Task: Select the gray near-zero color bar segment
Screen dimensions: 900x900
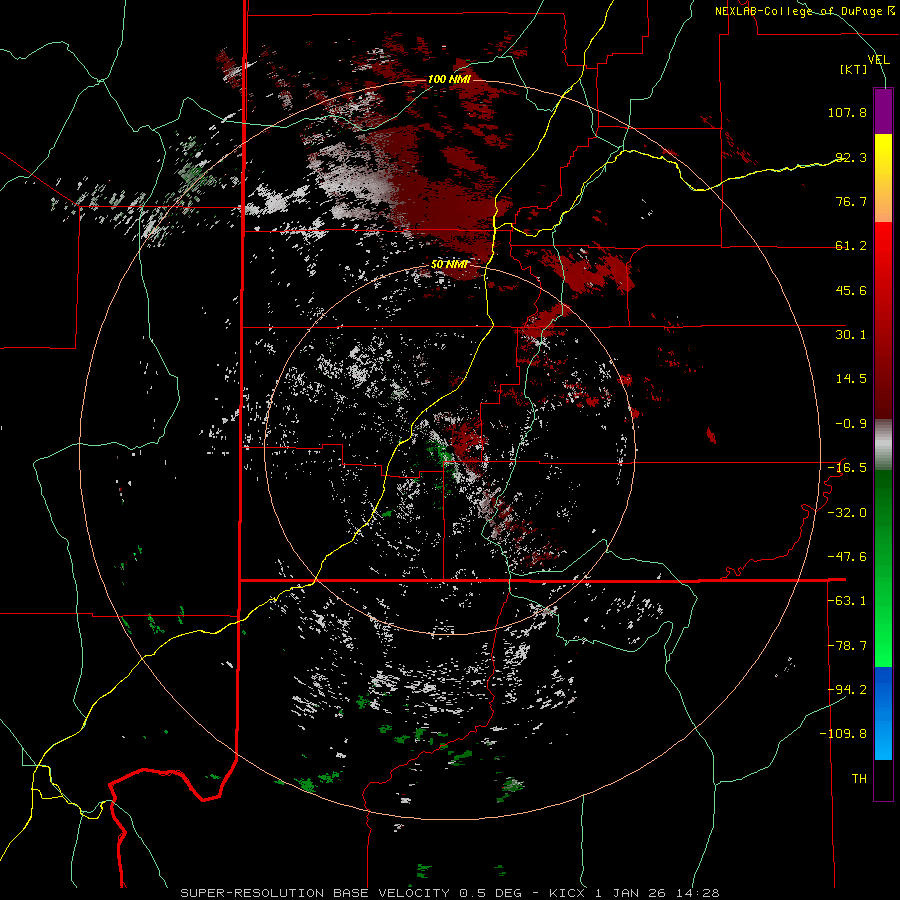Action: click(x=883, y=445)
